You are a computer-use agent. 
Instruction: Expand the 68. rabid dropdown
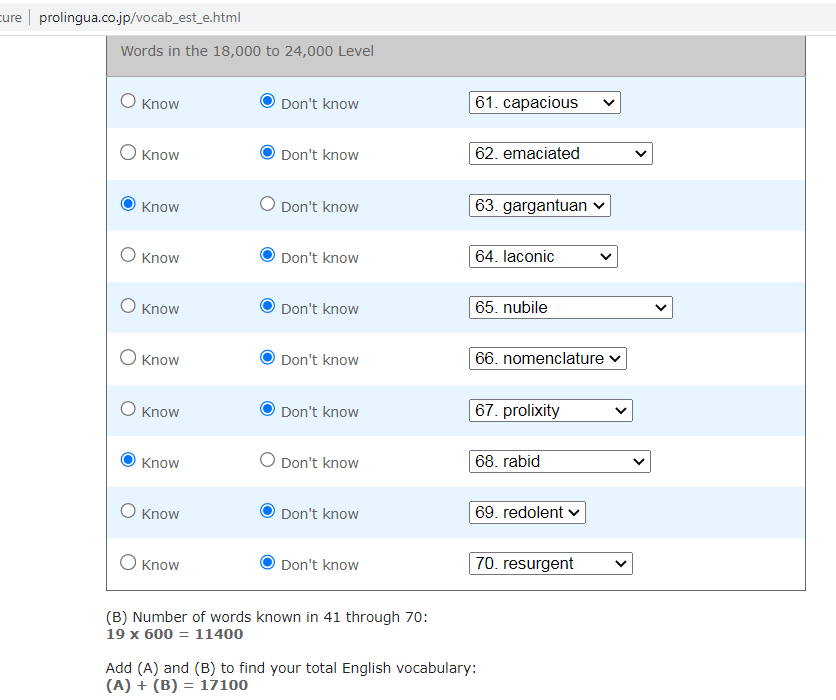[x=559, y=462]
